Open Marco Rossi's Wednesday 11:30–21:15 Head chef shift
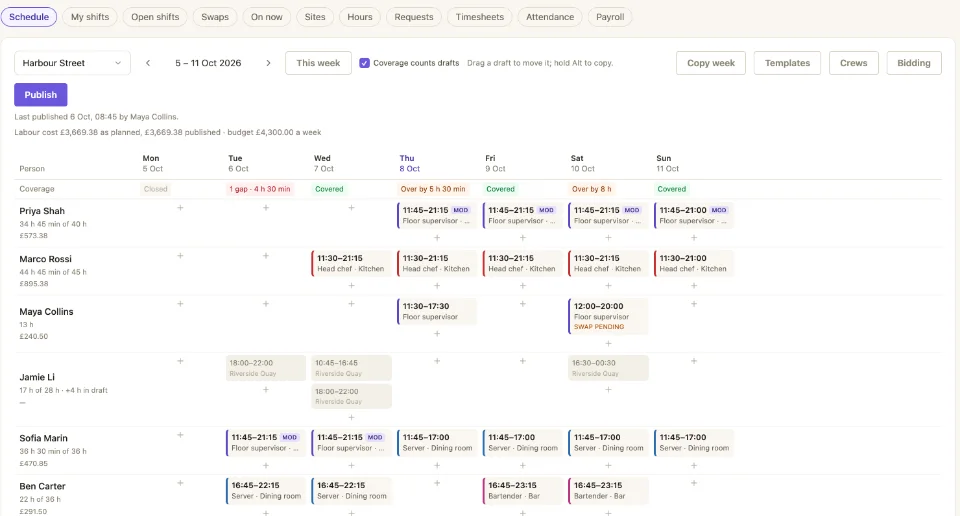This screenshot has height=516, width=960. [x=351, y=263]
